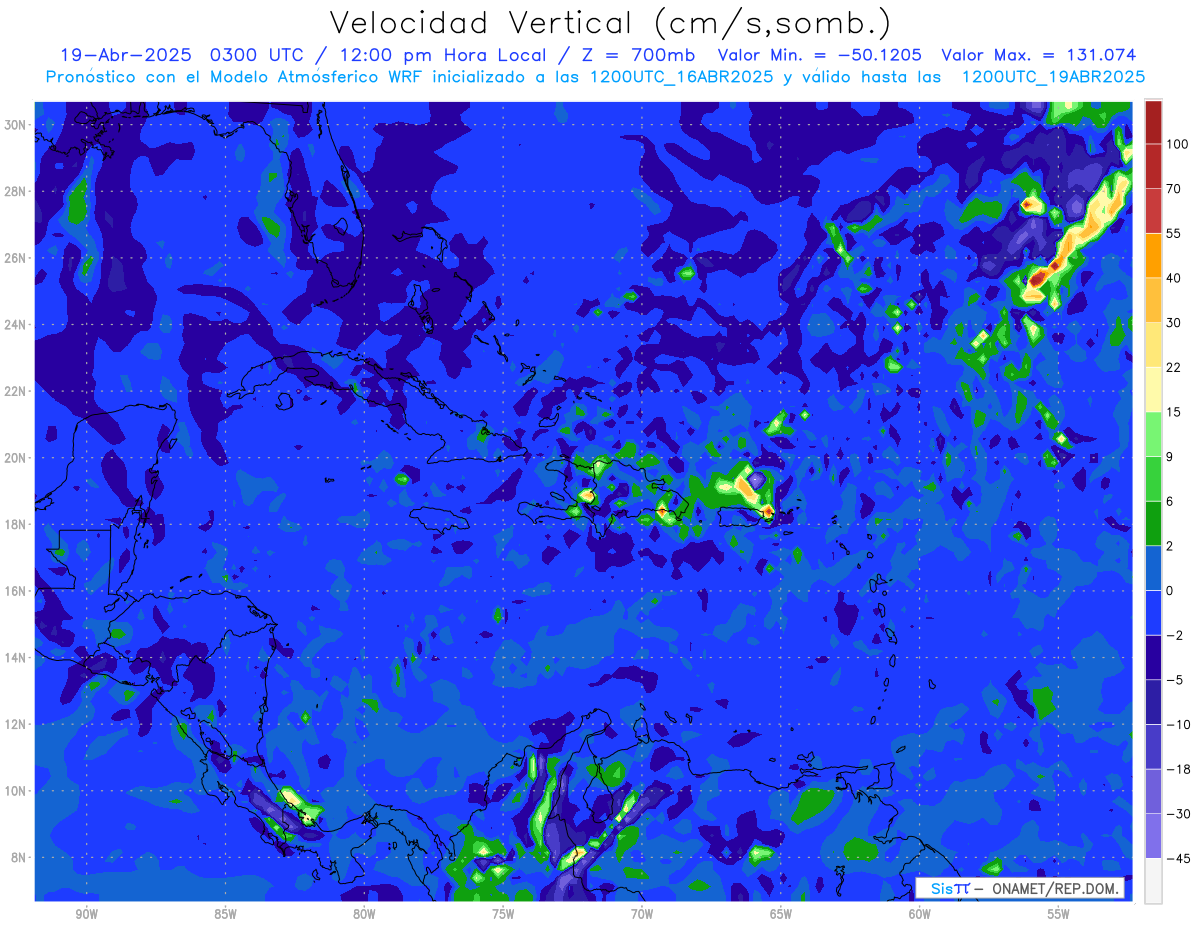Image resolution: width=1200 pixels, height=927 pixels.
Task: Click the '90W' longitude label
Action: click(x=86, y=914)
